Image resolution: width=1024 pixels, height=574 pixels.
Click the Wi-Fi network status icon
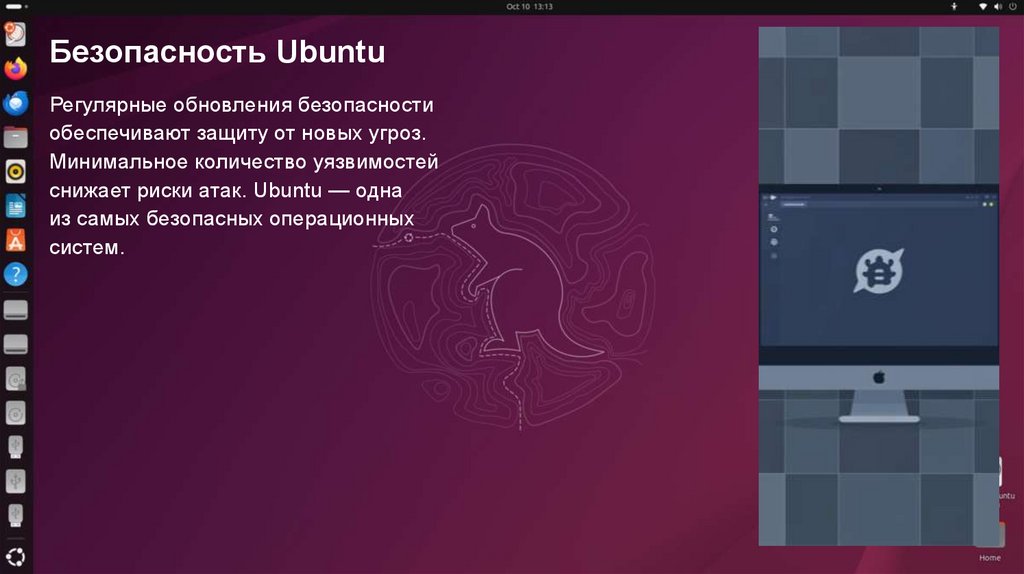tap(983, 7)
